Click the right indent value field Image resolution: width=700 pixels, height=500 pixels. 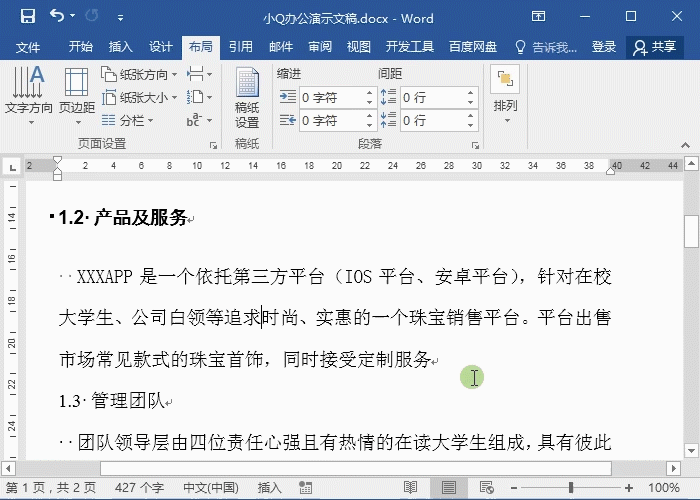coord(331,121)
